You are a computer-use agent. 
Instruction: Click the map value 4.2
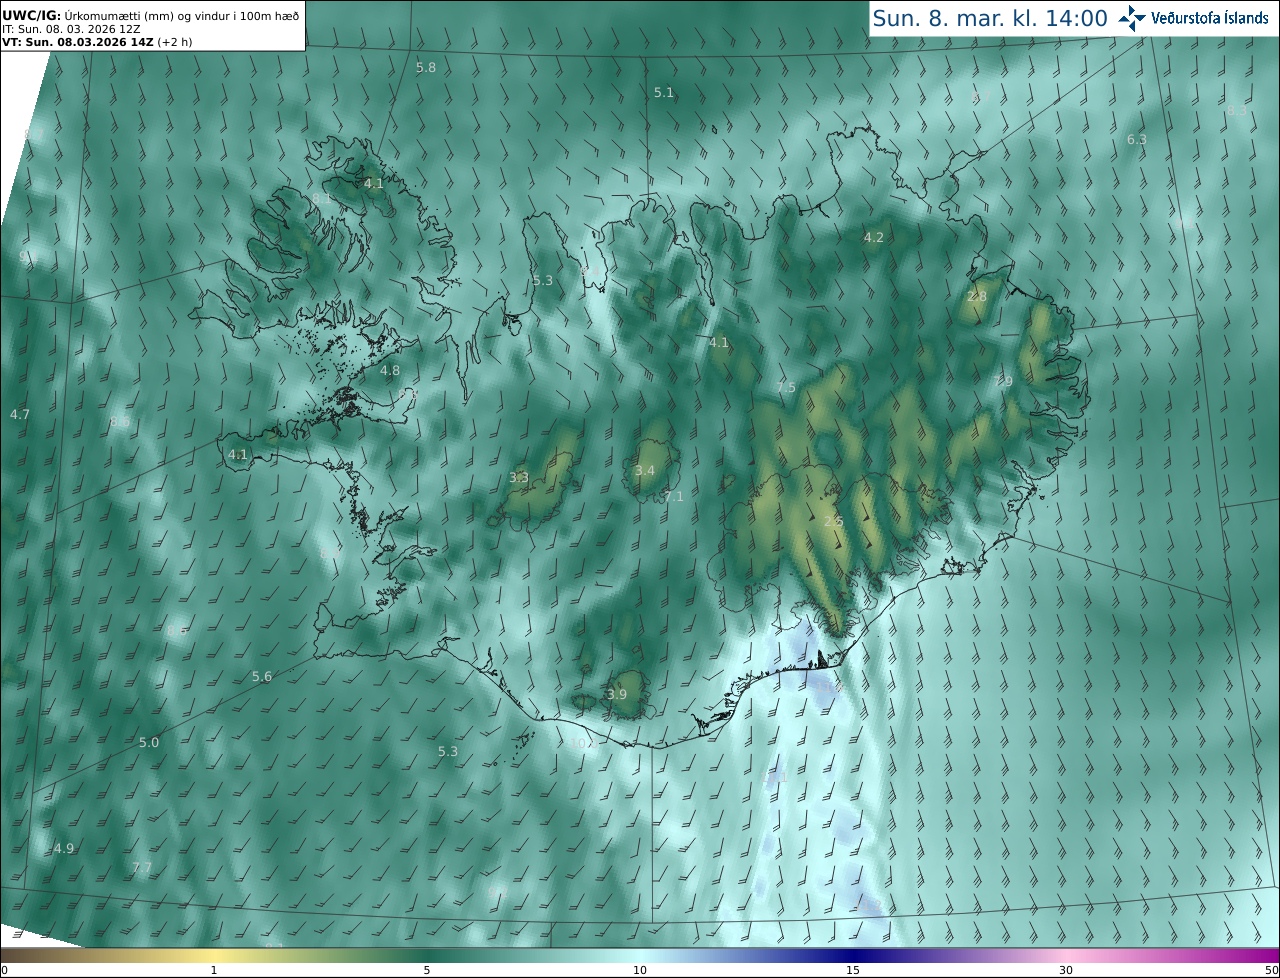[x=874, y=237]
